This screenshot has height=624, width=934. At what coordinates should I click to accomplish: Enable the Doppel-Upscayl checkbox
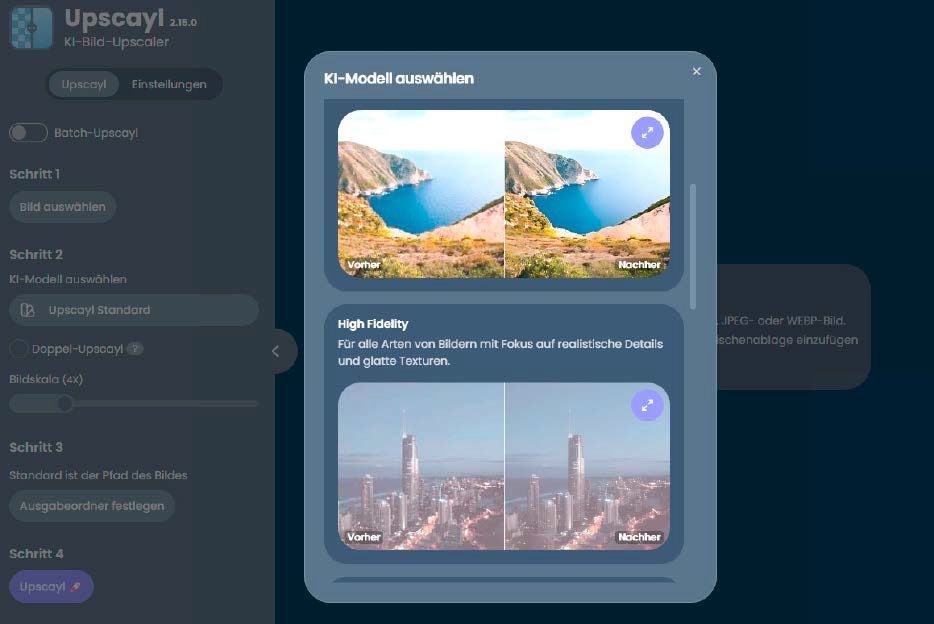(x=19, y=349)
